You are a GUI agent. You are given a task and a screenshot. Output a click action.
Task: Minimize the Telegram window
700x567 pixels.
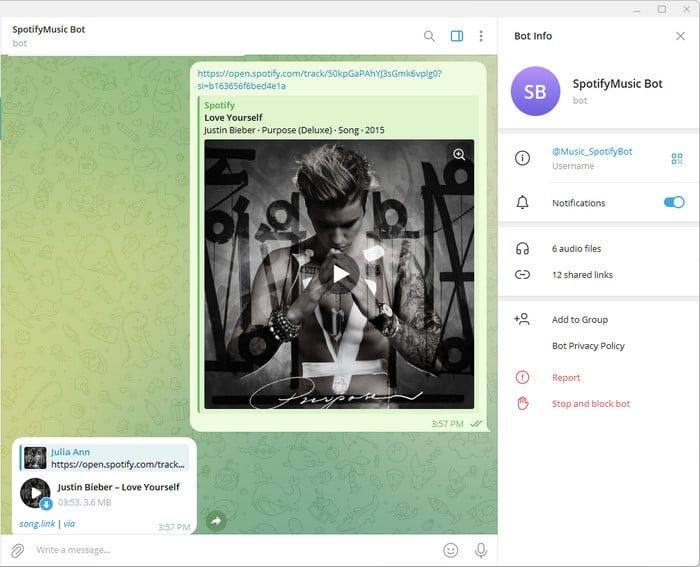point(637,9)
